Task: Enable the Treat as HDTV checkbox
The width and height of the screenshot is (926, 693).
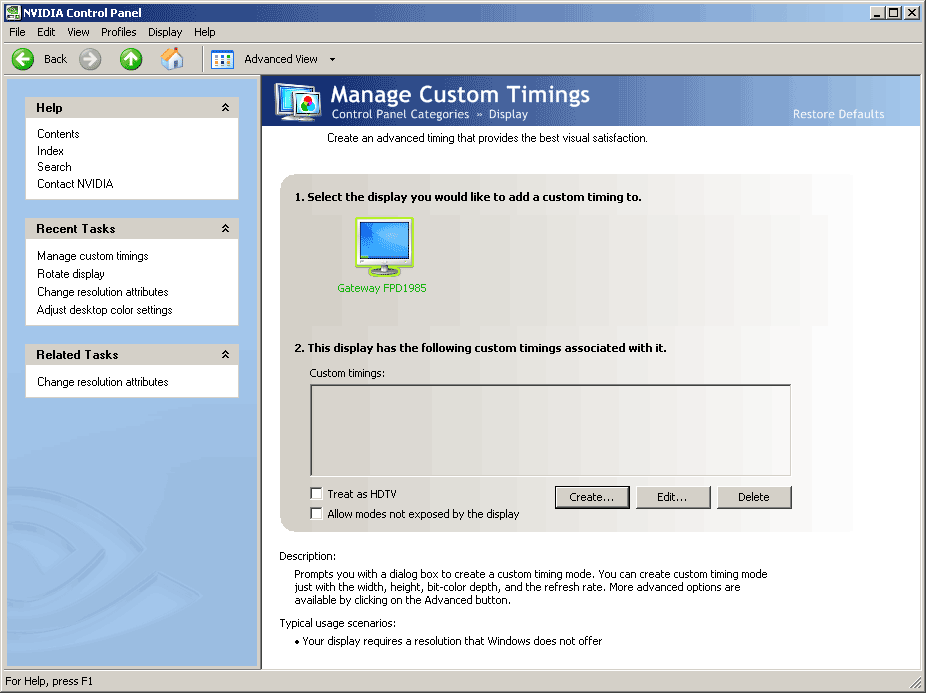Action: (317, 493)
